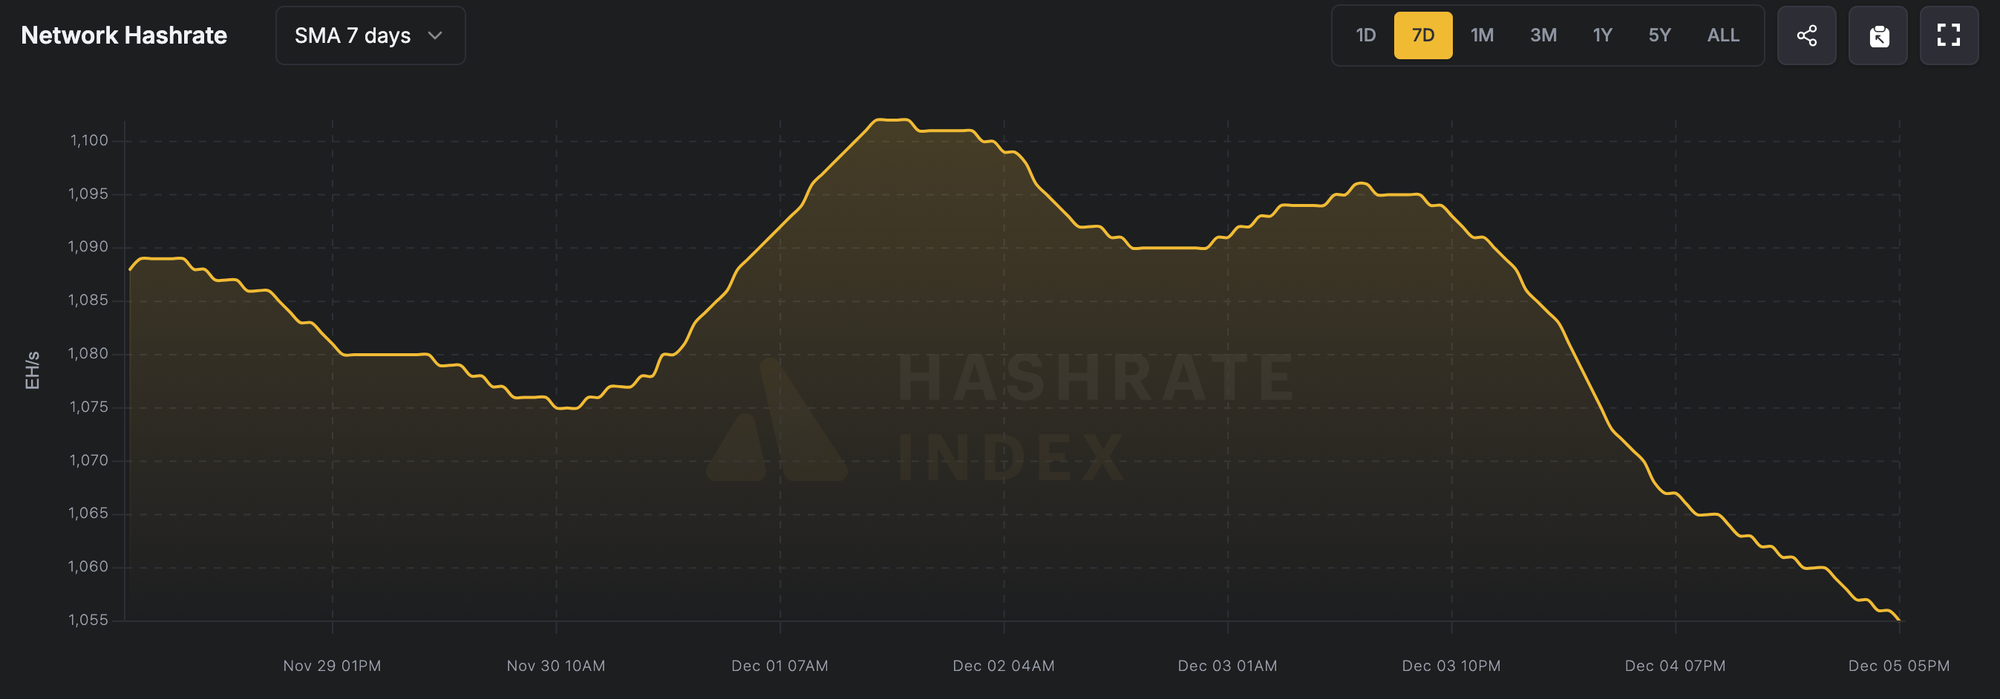Switch to the 1M time range

point(1482,35)
